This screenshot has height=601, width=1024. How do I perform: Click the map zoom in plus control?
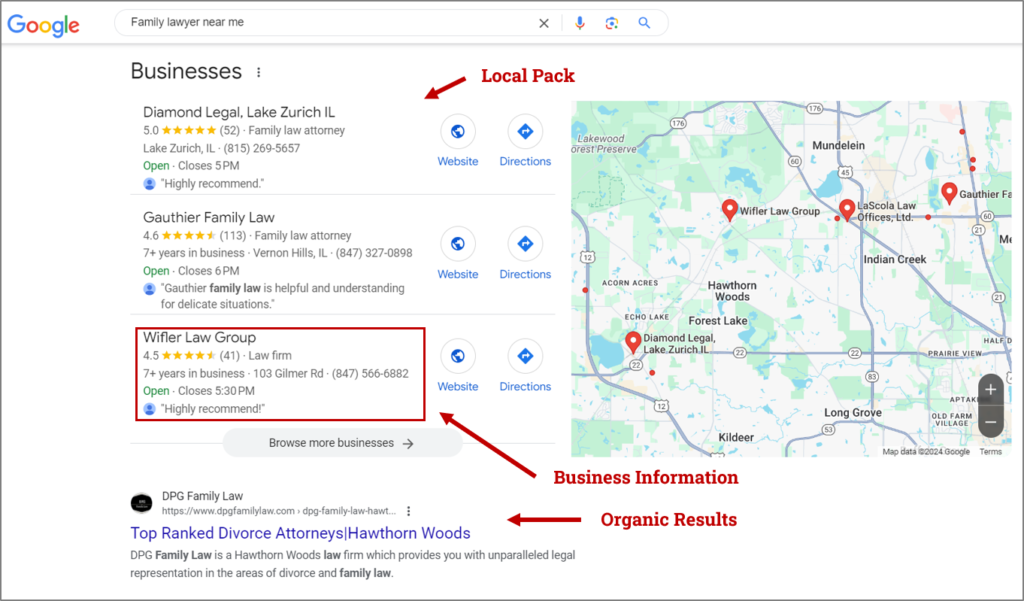click(x=989, y=389)
